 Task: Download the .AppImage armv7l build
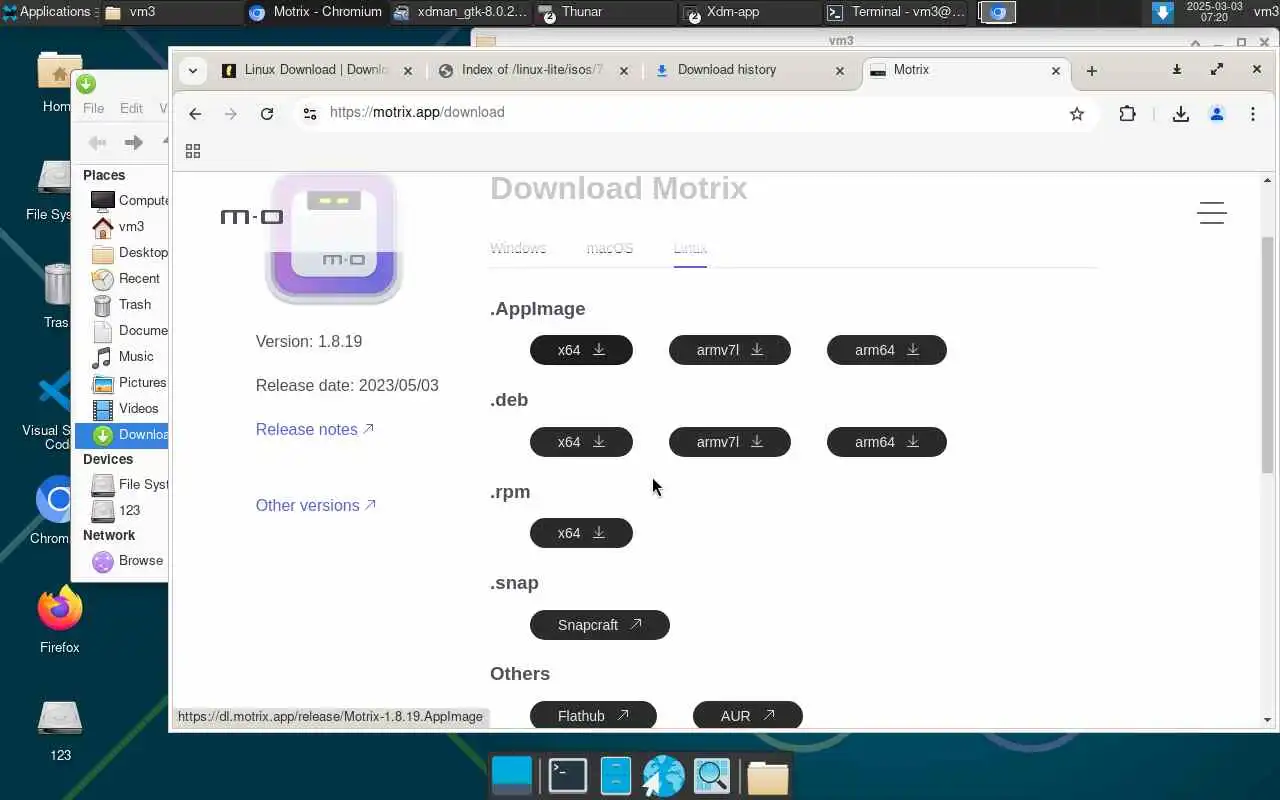(x=729, y=350)
